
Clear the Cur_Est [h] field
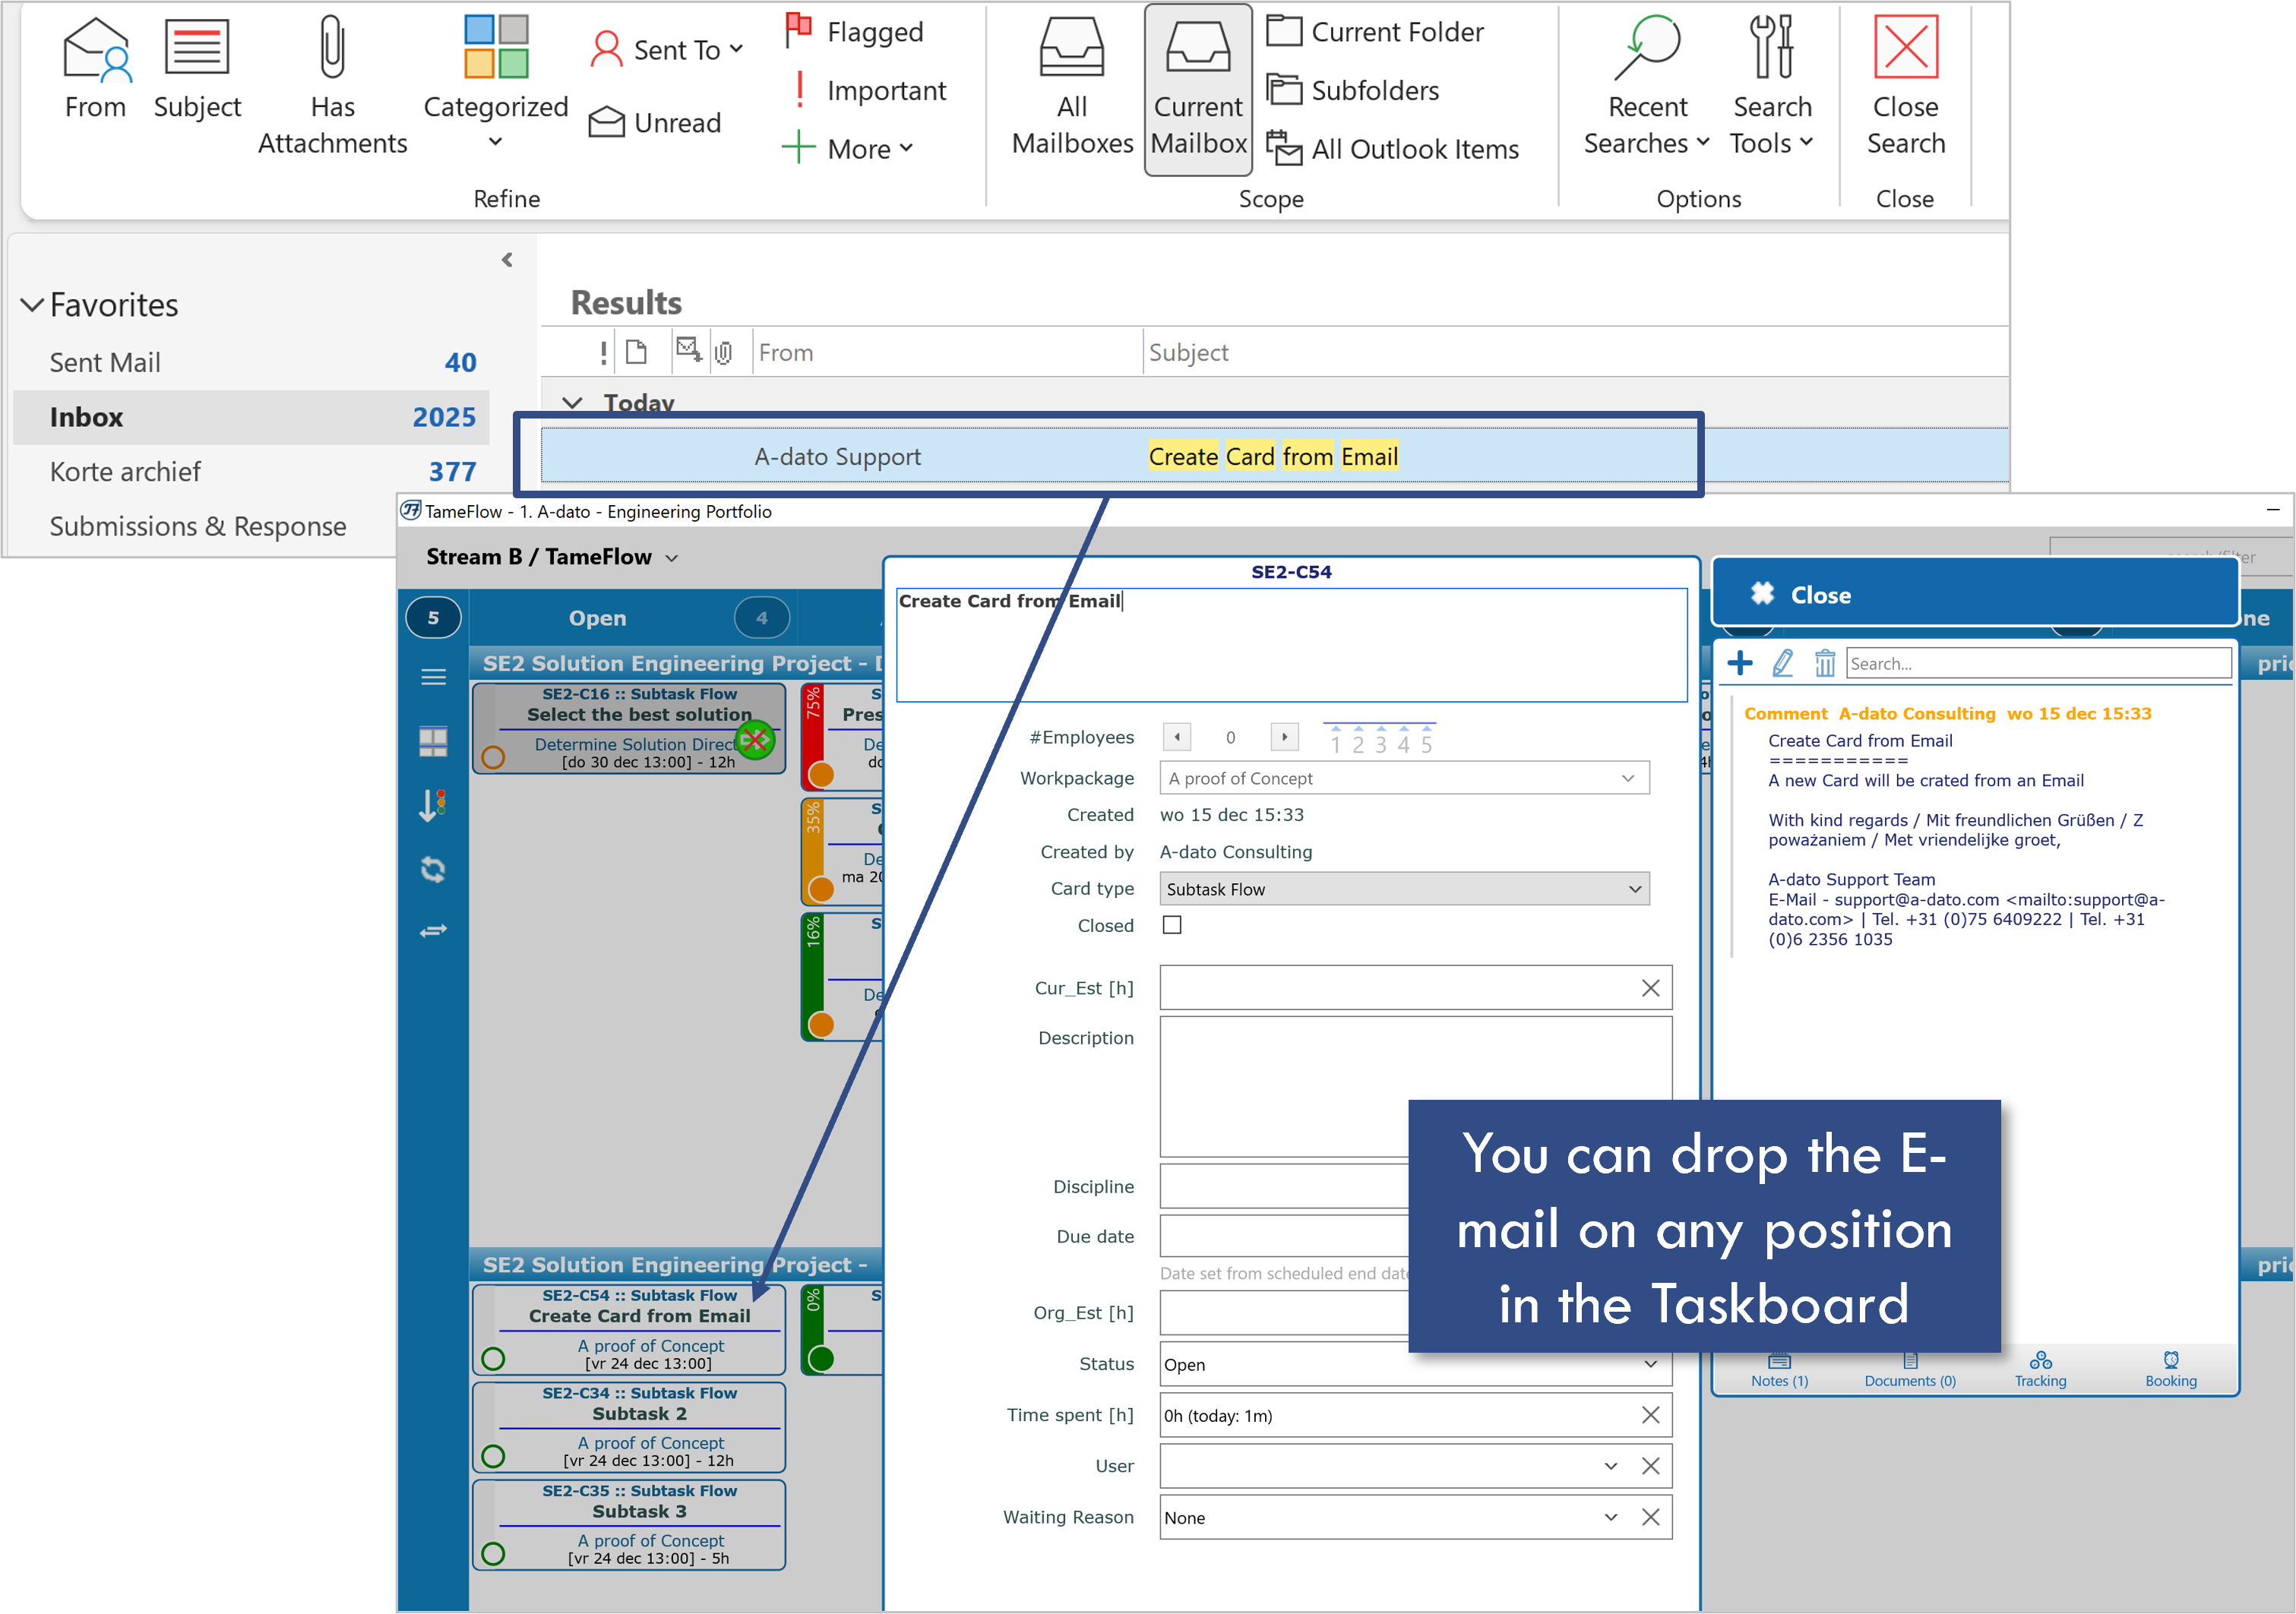click(x=1650, y=988)
